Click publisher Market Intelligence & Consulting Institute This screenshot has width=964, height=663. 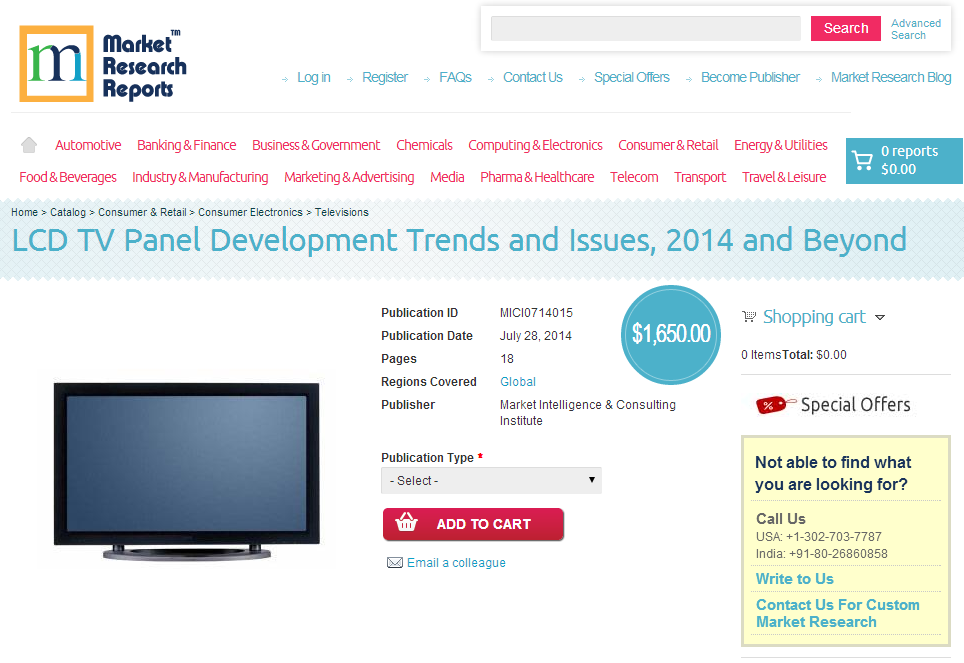(587, 413)
